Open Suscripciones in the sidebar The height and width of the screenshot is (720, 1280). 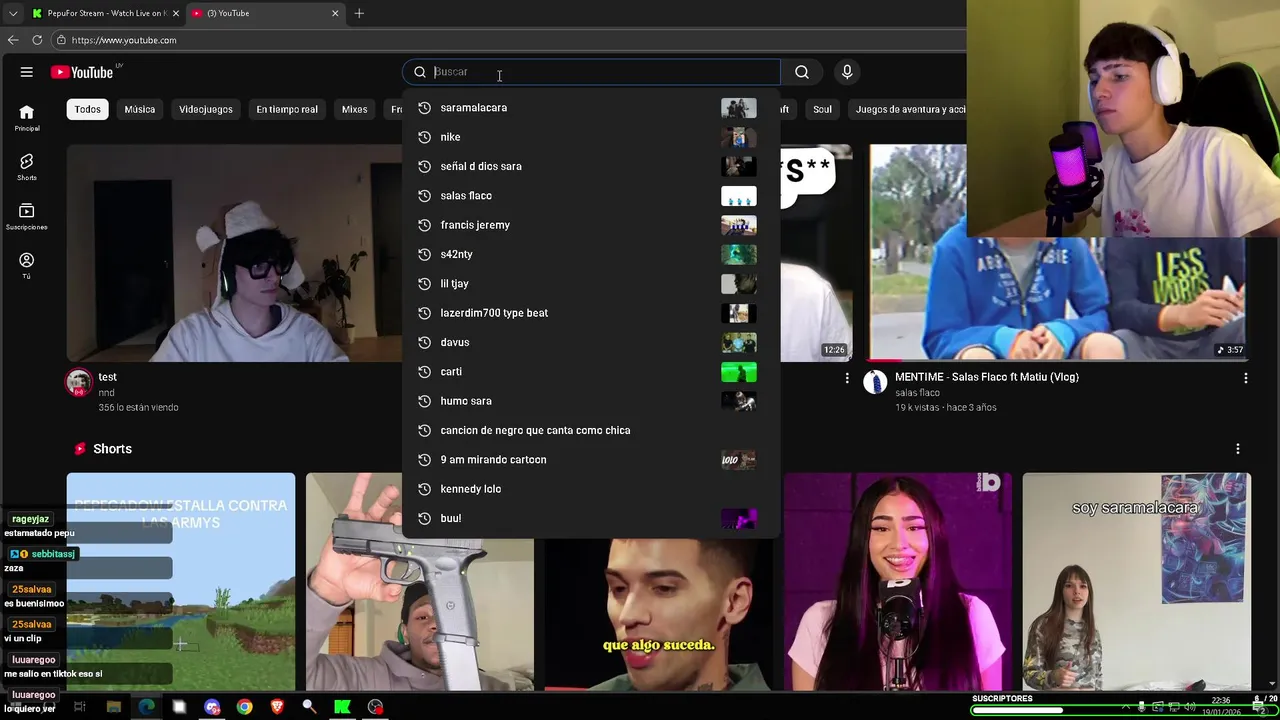(x=27, y=216)
